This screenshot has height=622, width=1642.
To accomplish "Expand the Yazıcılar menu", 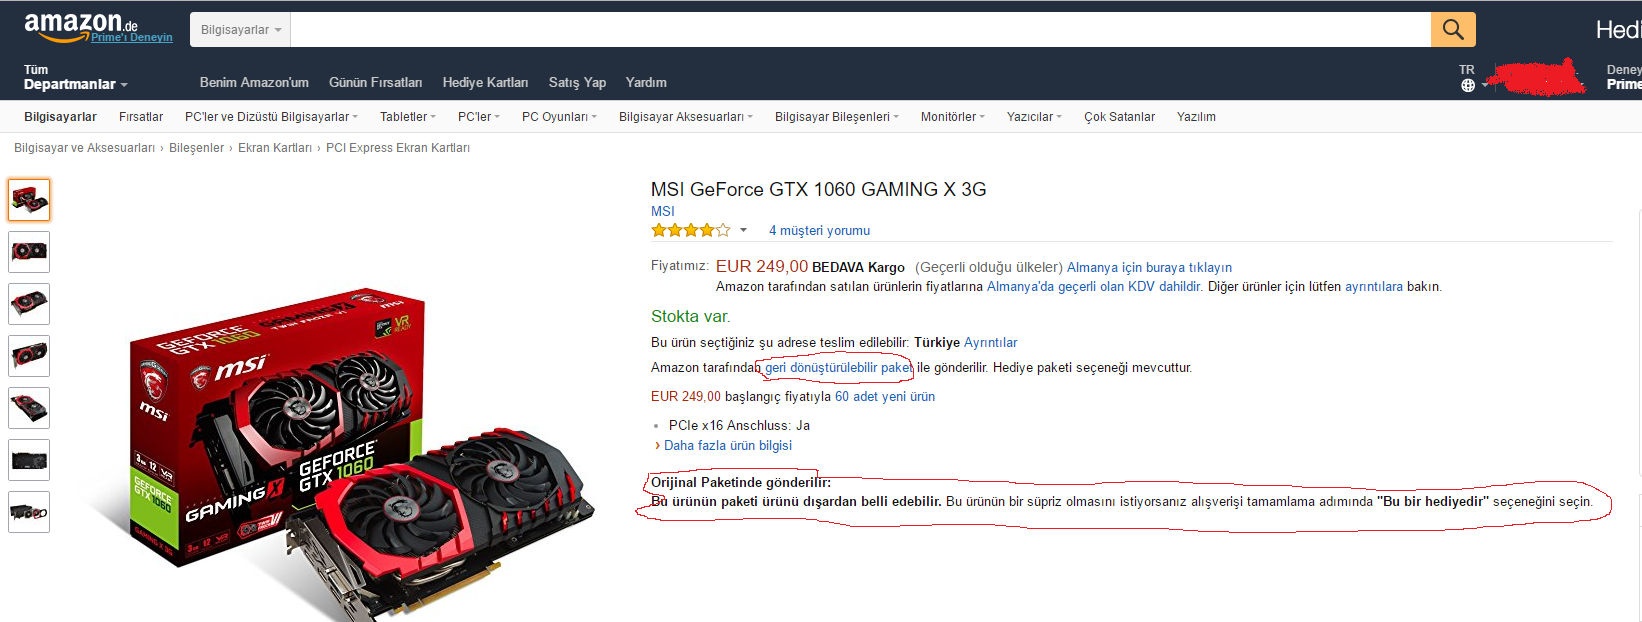I will point(1034,117).
